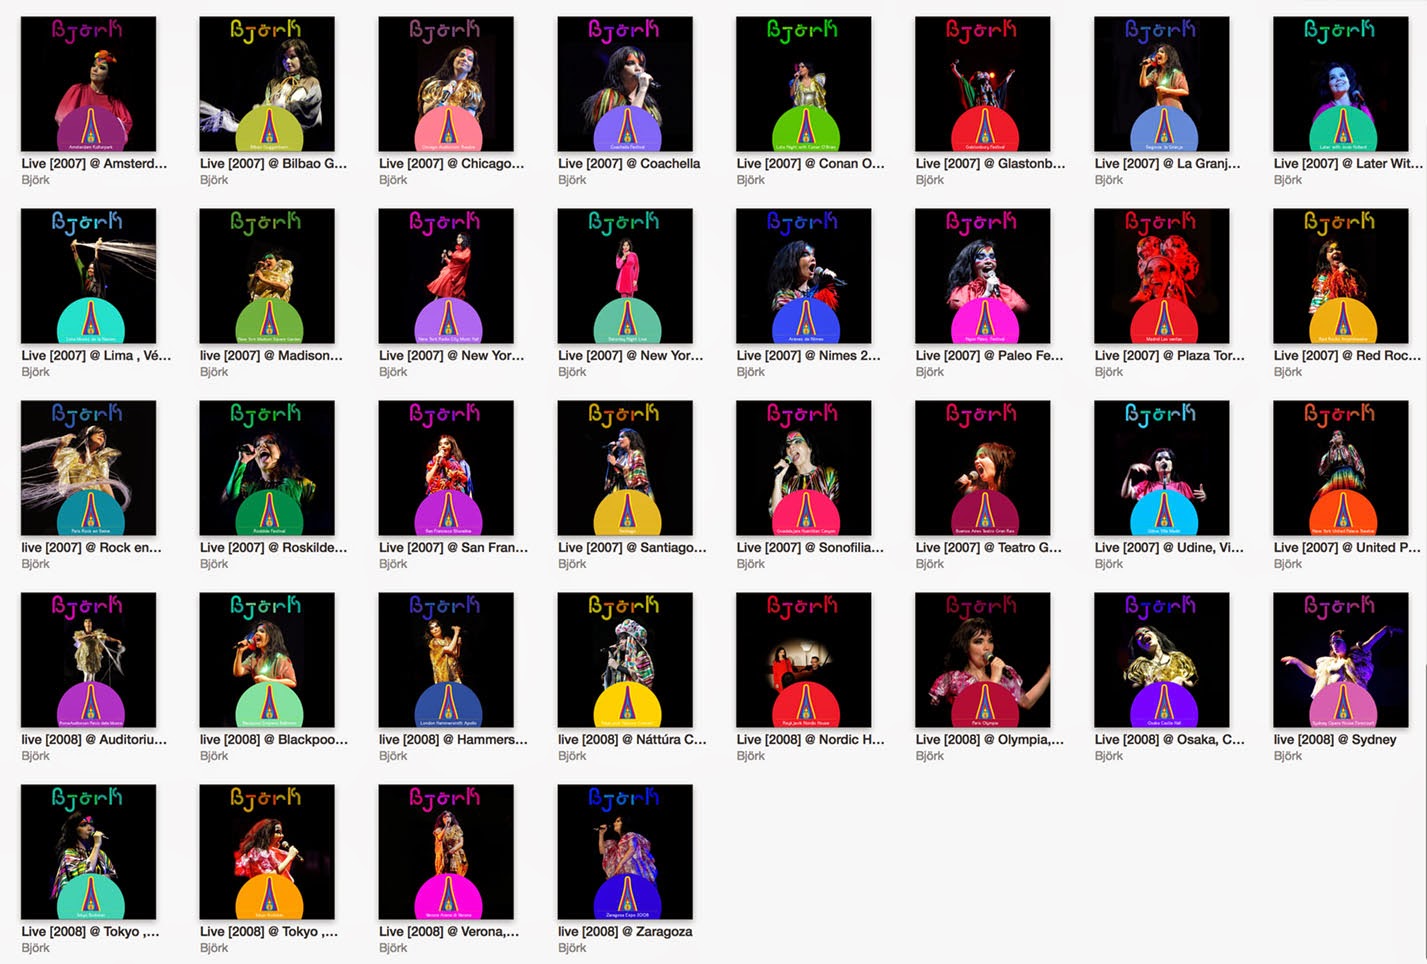
Task: Click the title "live [2008] @ Zaragoza"
Action: (x=625, y=931)
